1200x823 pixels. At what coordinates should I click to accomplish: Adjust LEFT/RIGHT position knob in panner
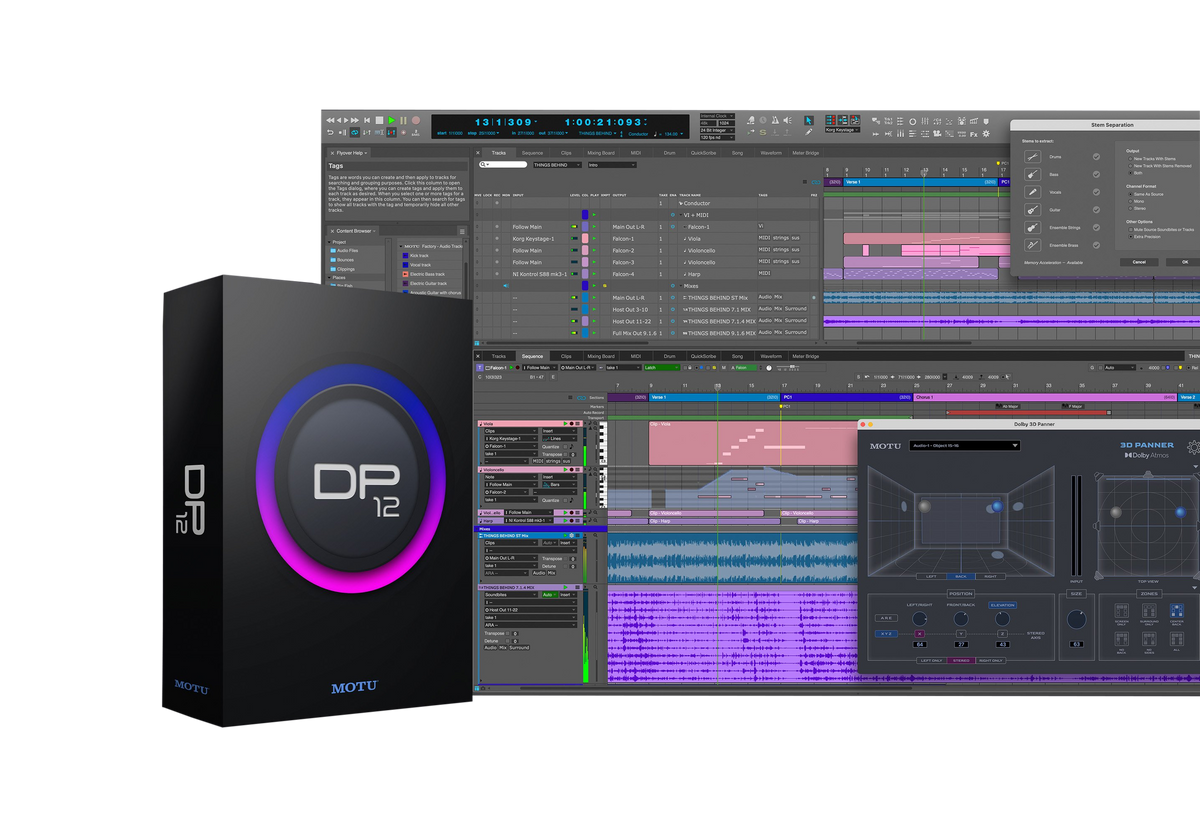point(919,619)
